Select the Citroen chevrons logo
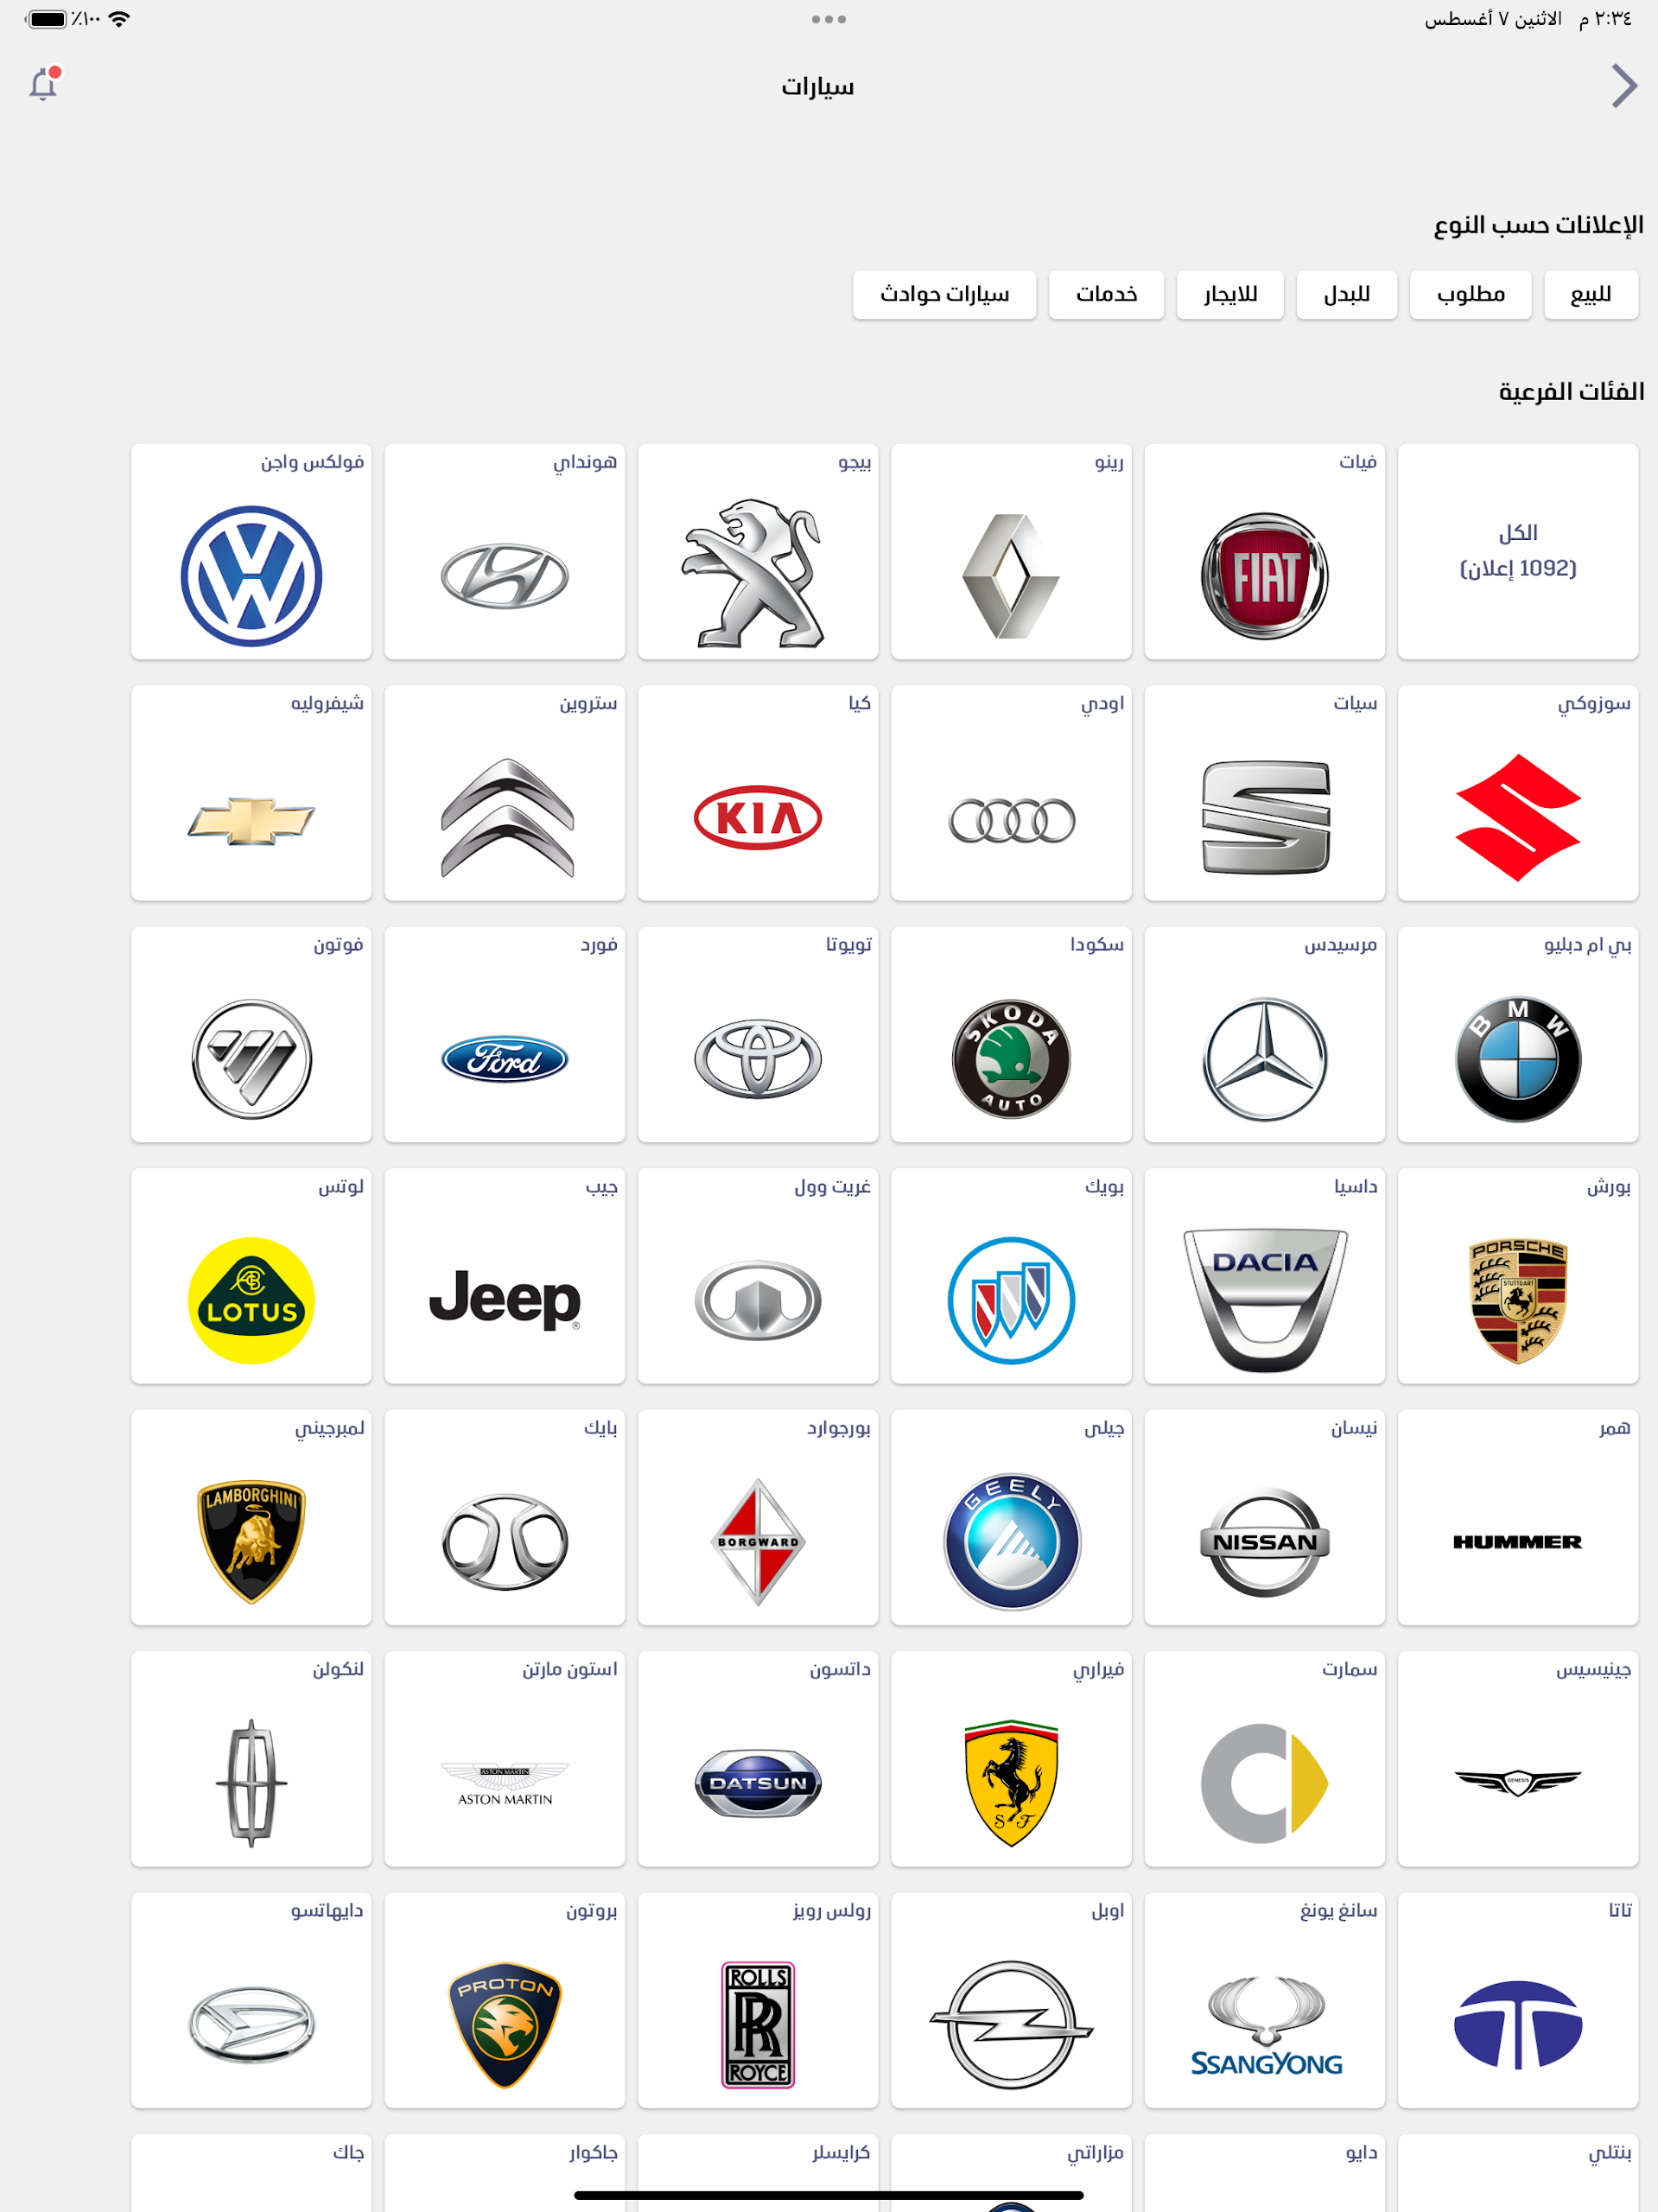The width and height of the screenshot is (1658, 2212). point(507,818)
